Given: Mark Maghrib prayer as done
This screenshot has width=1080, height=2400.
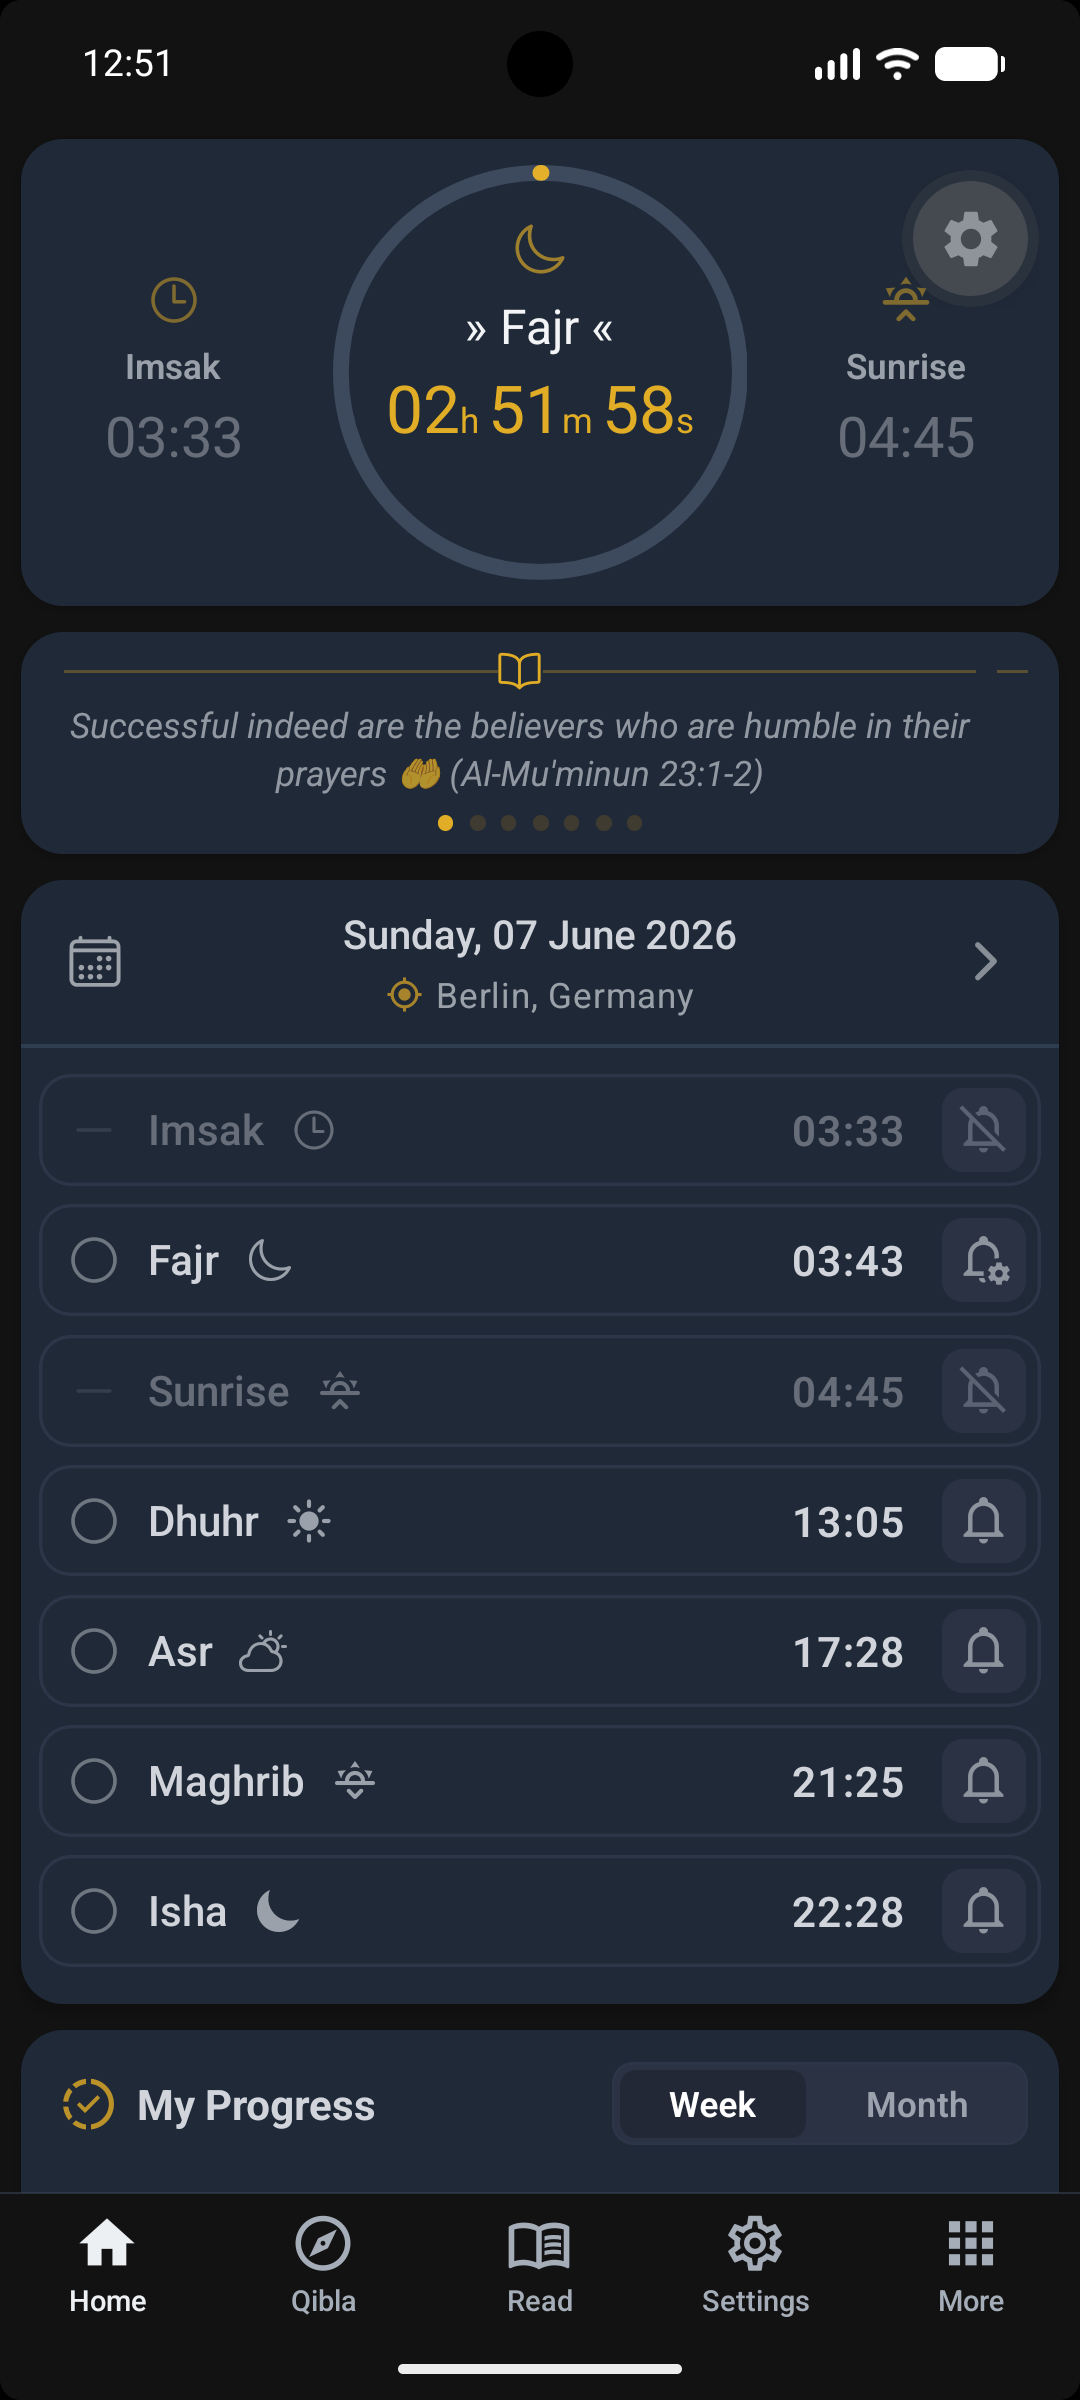Looking at the screenshot, I should coord(94,1781).
